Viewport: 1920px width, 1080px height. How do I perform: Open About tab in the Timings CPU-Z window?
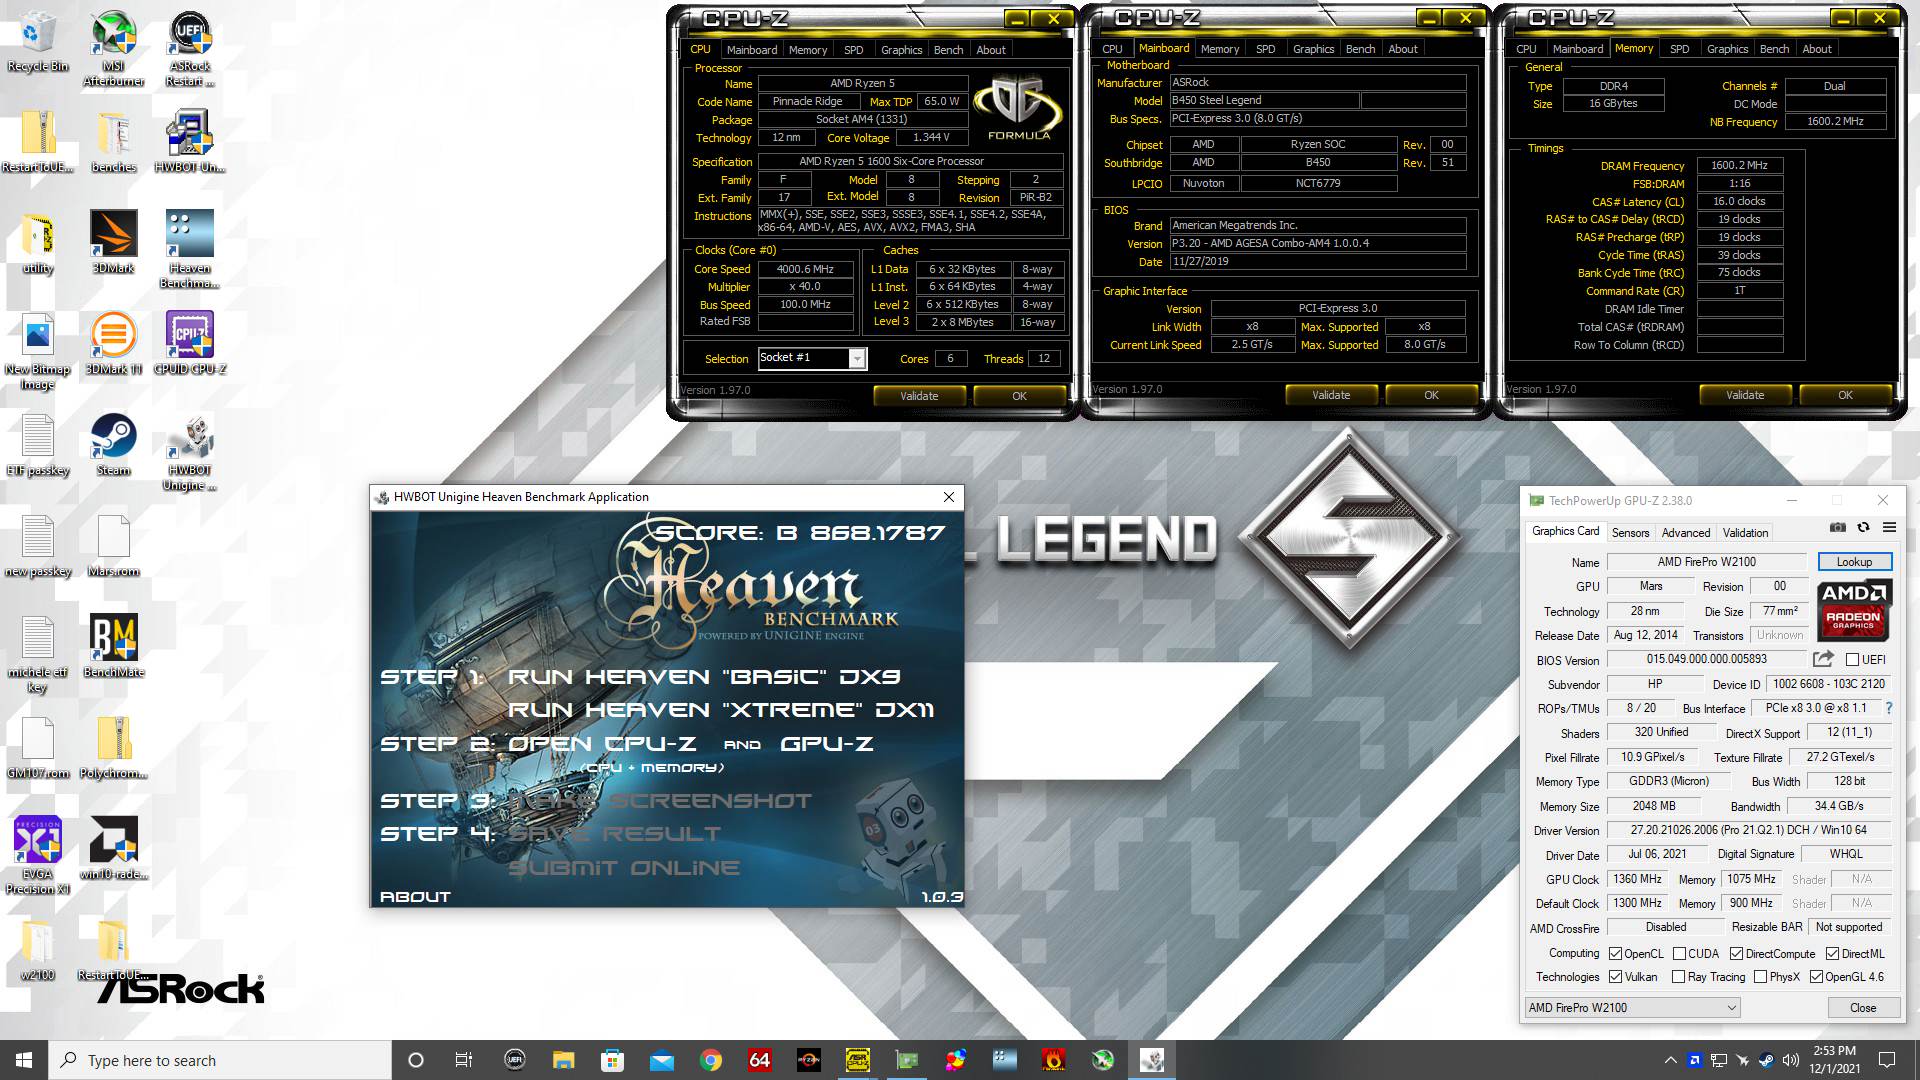coord(1816,49)
